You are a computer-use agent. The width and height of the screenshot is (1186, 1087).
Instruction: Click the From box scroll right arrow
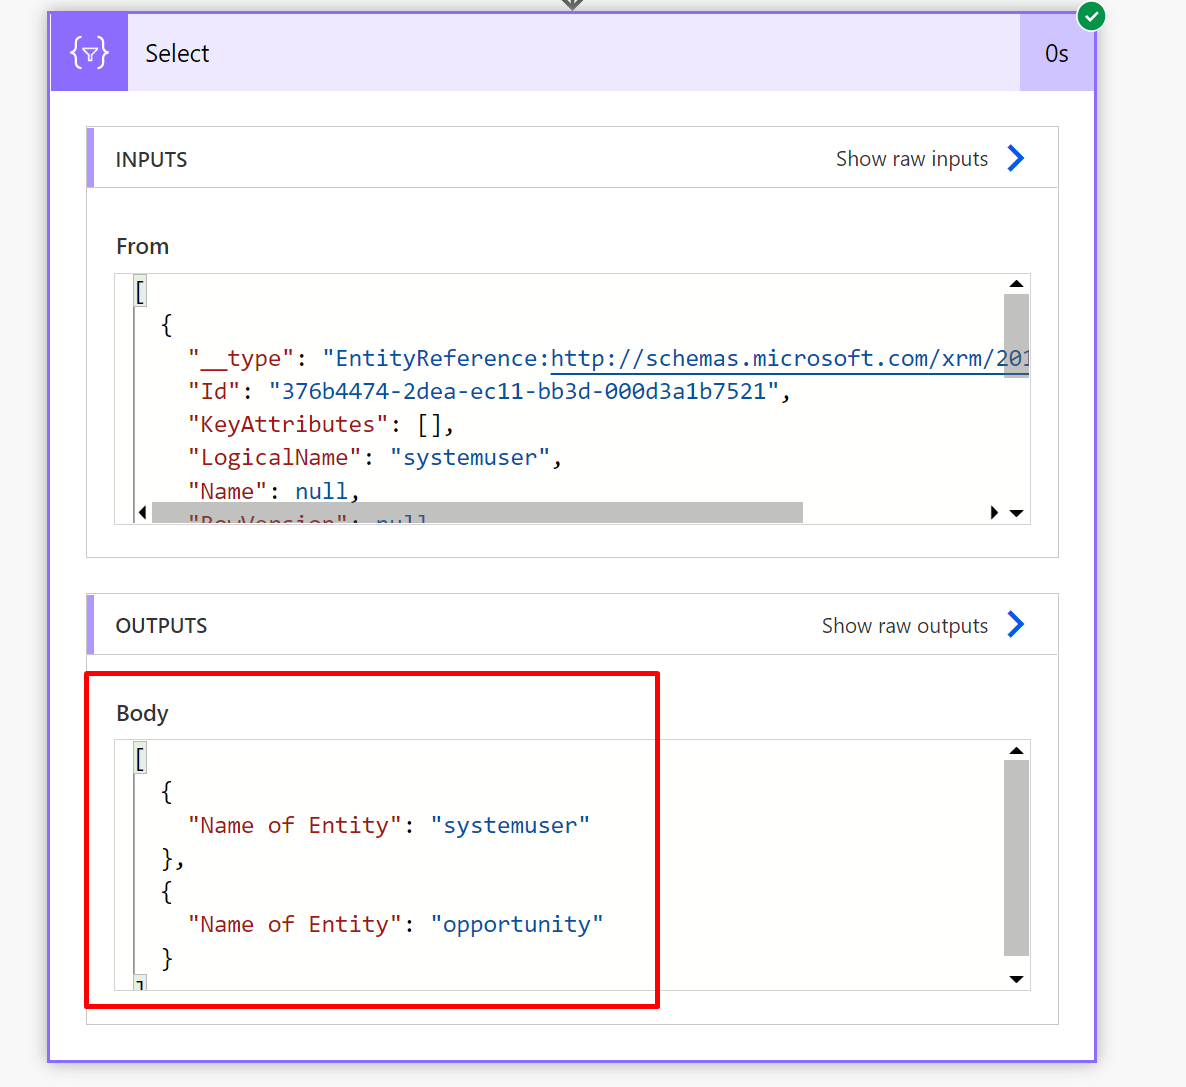click(994, 512)
